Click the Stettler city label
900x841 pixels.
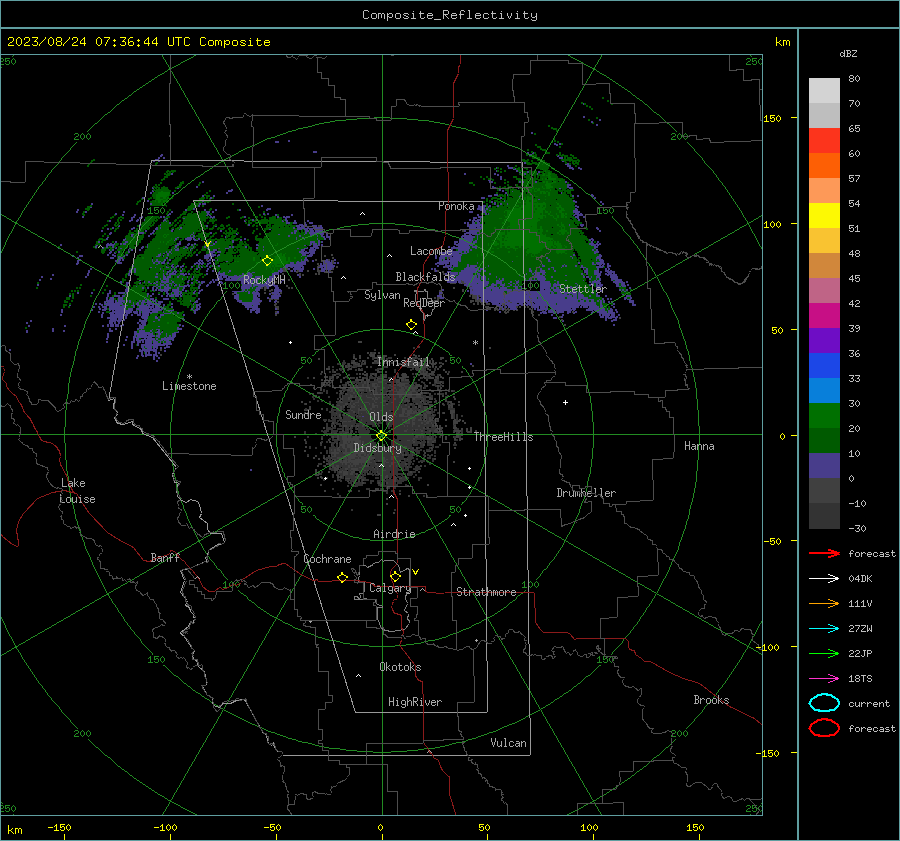tap(583, 289)
